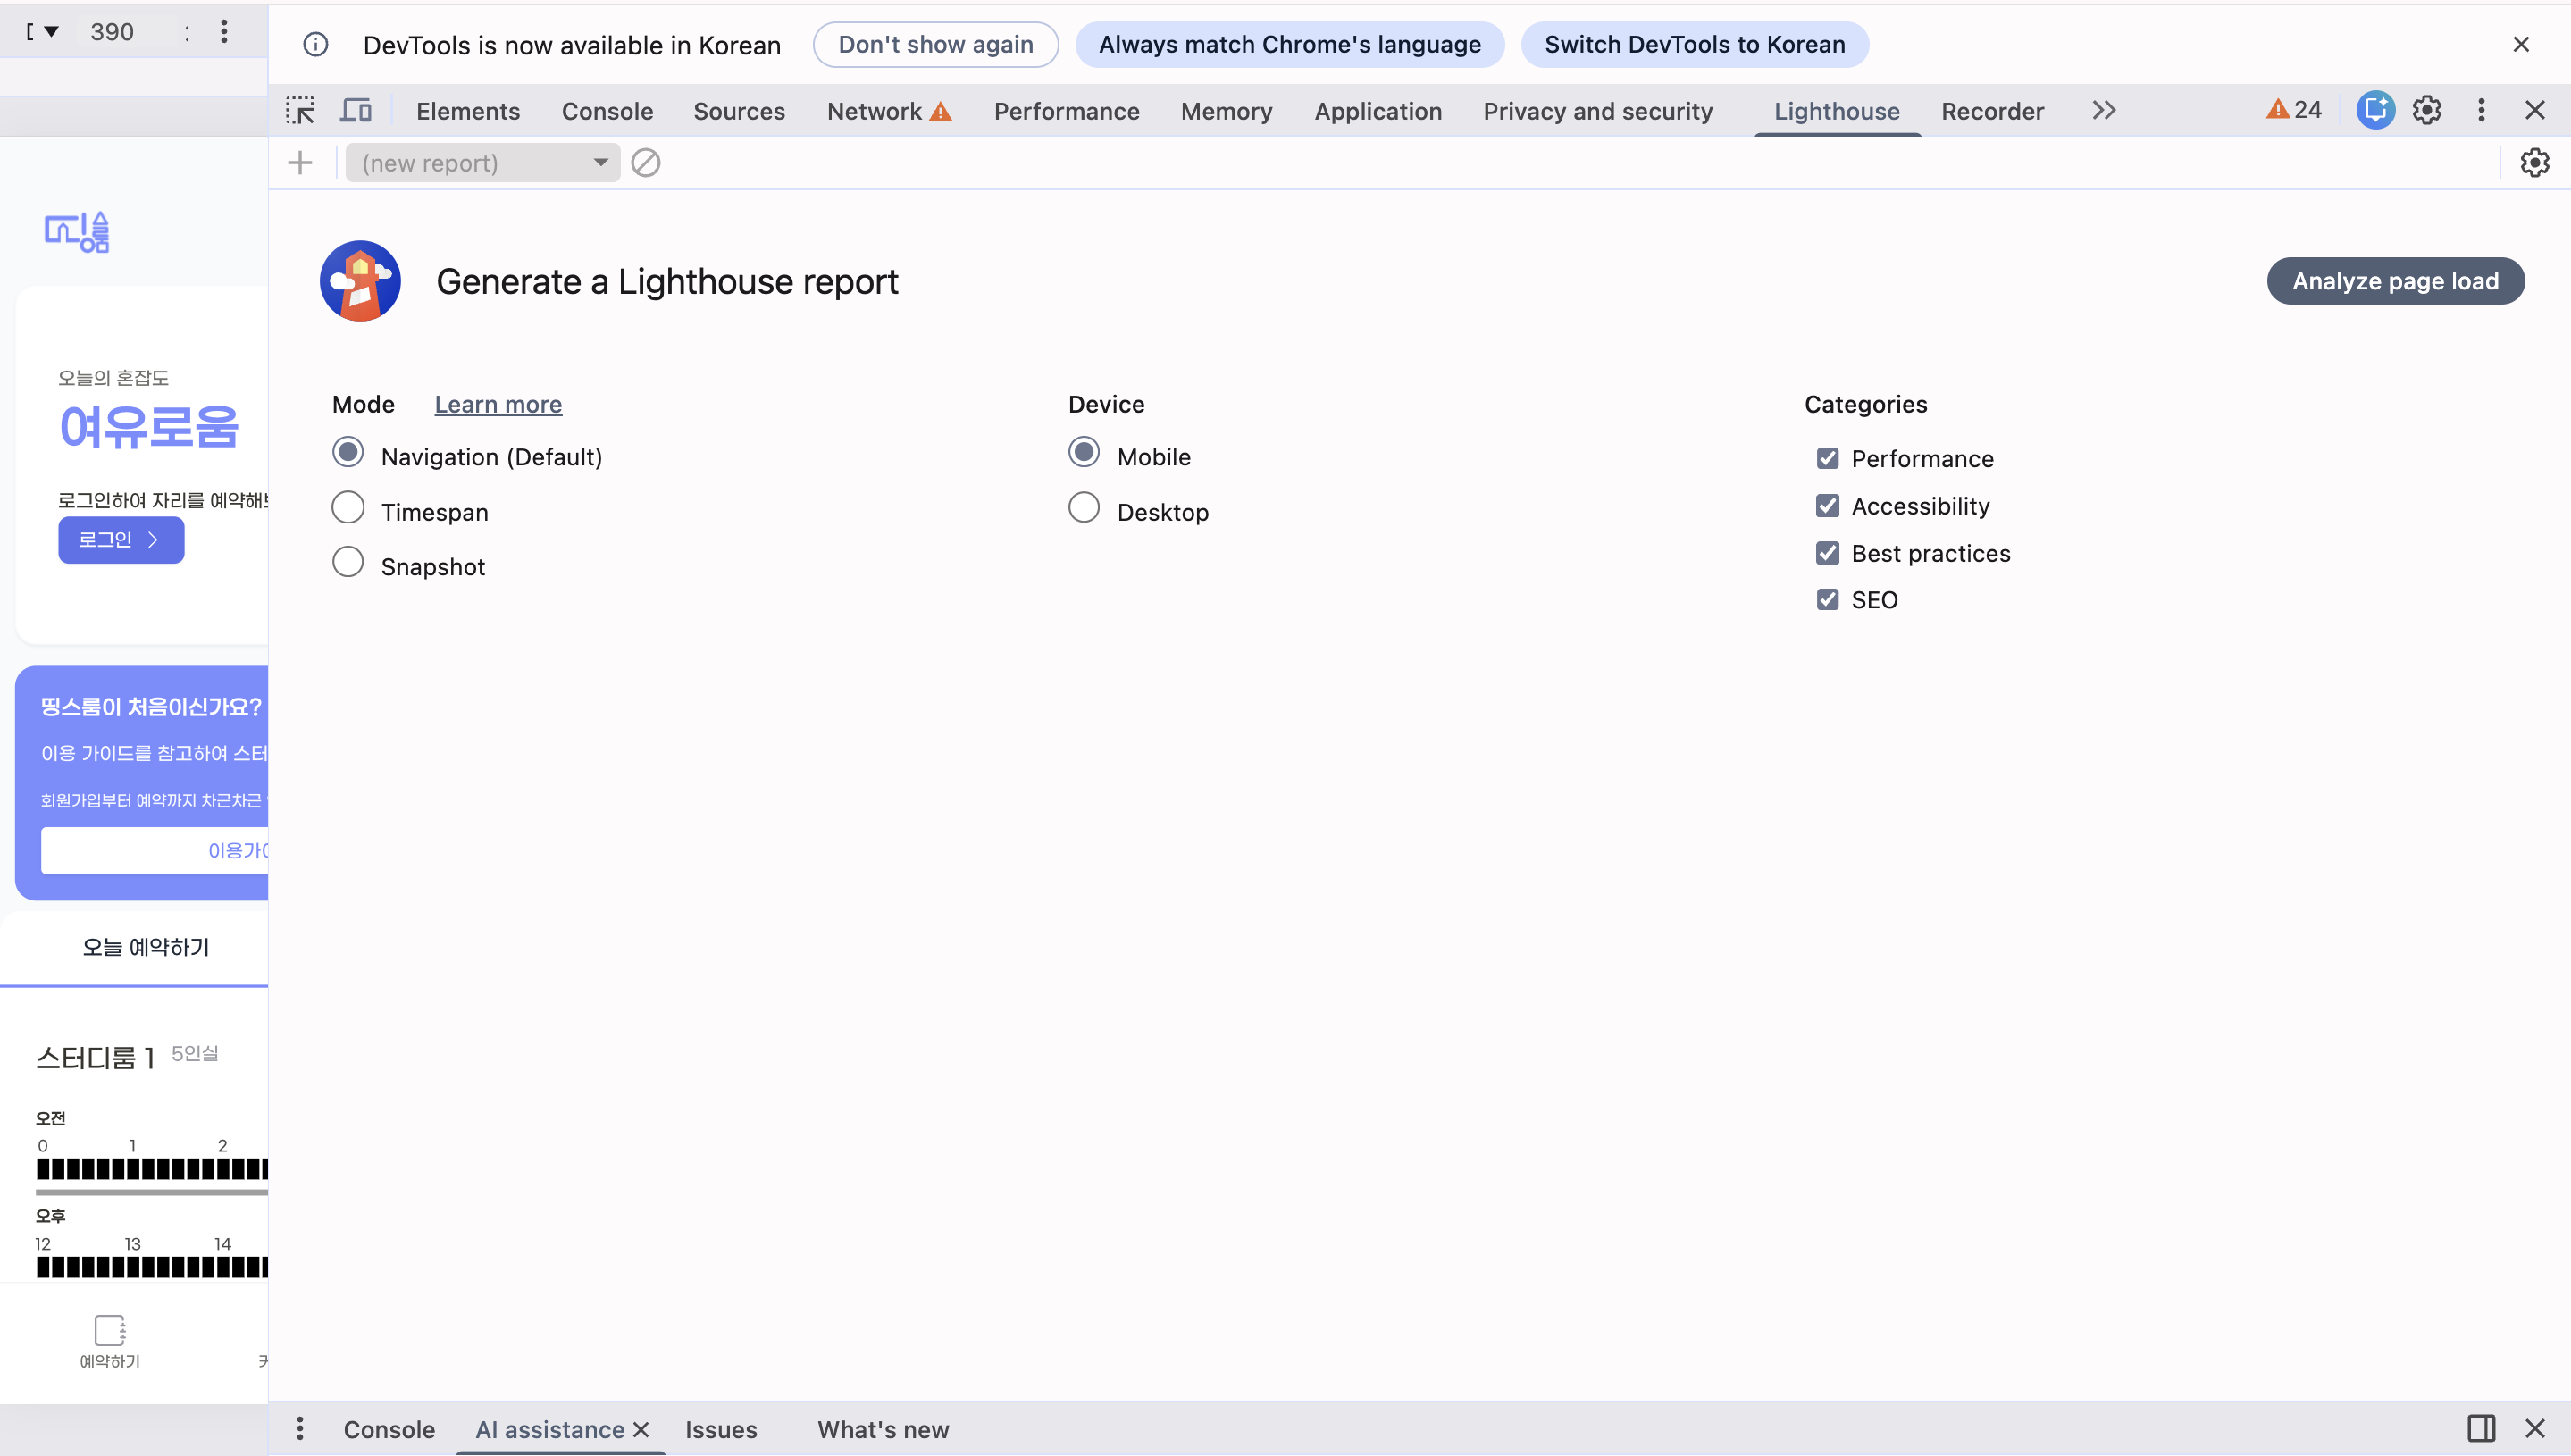Image resolution: width=2571 pixels, height=1456 pixels.
Task: Click the plus icon for new report
Action: coord(300,162)
